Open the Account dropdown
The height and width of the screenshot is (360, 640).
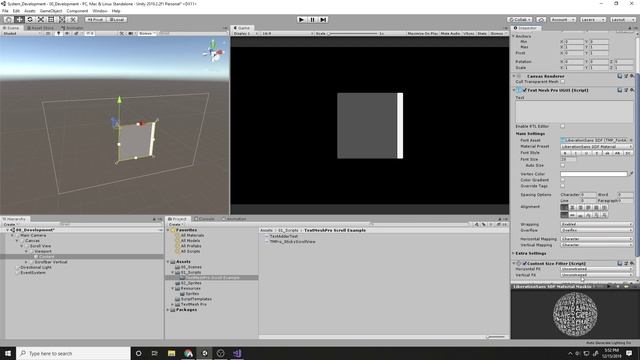coord(562,19)
